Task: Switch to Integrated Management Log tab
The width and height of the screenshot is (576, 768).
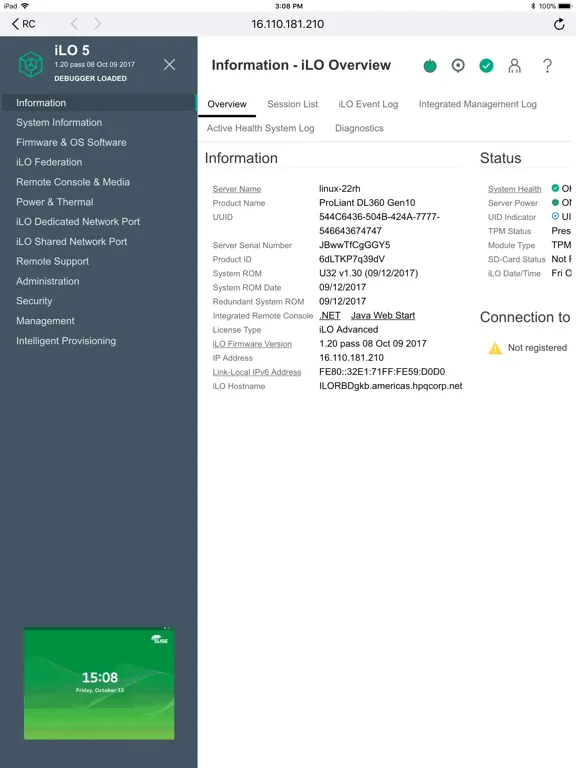Action: click(478, 104)
